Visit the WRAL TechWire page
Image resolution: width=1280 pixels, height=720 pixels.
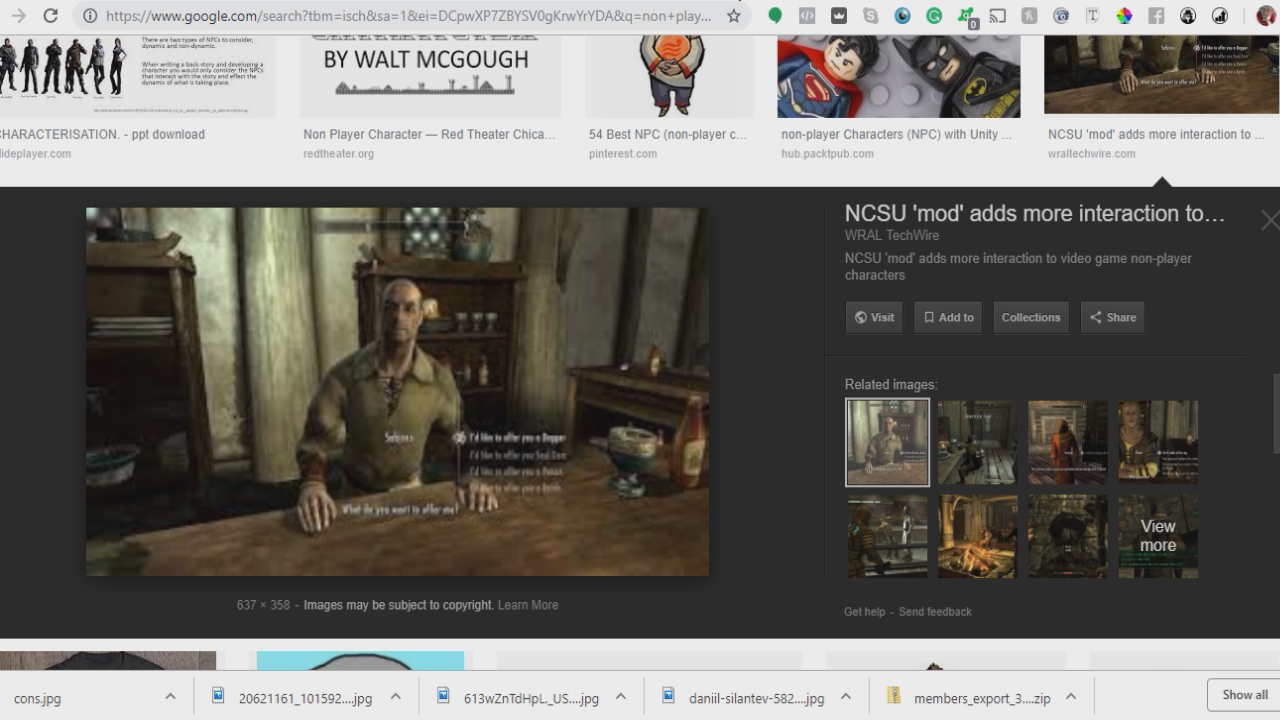coord(874,317)
